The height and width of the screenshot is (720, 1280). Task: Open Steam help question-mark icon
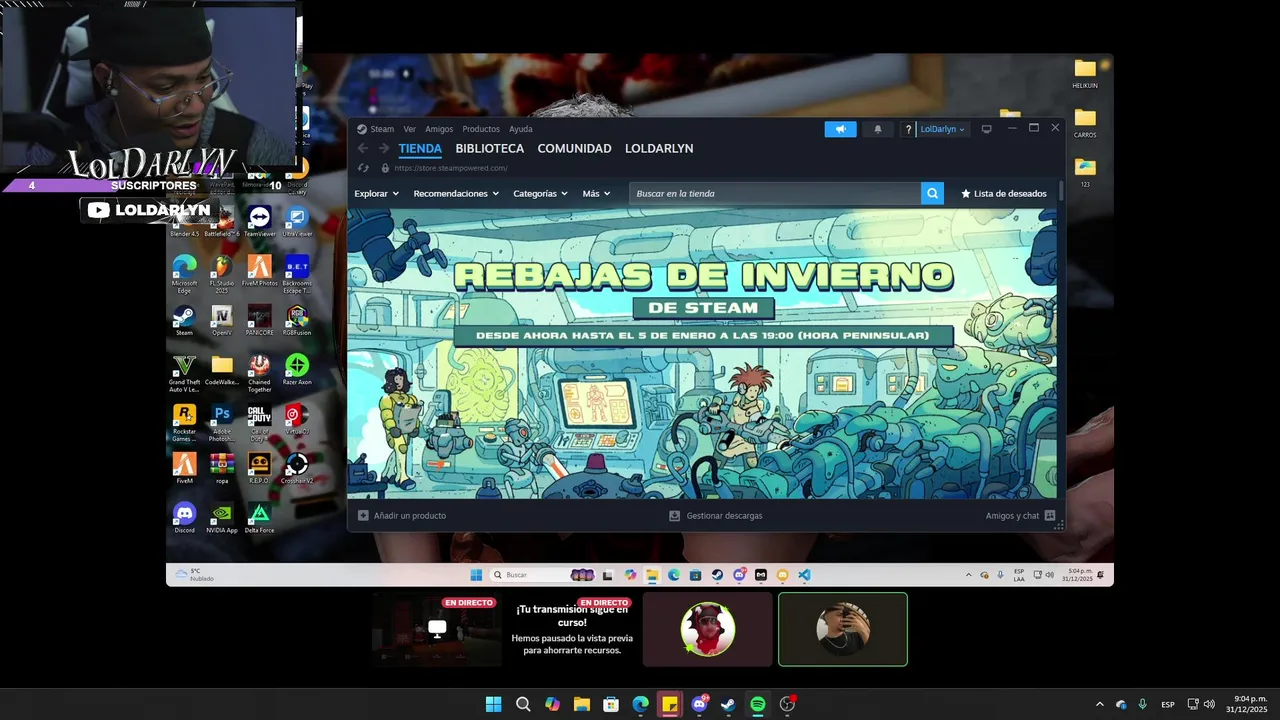(908, 129)
